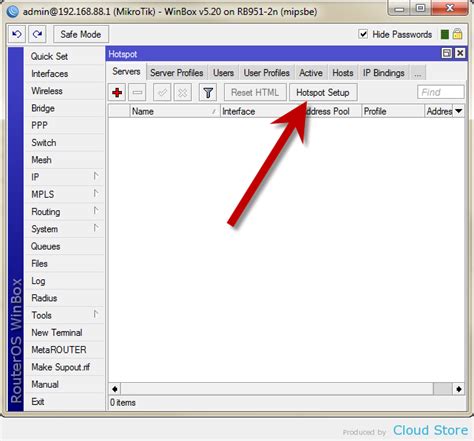Screen dimensions: 474x441
Task: Switch to the Active tab
Action: [311, 73]
